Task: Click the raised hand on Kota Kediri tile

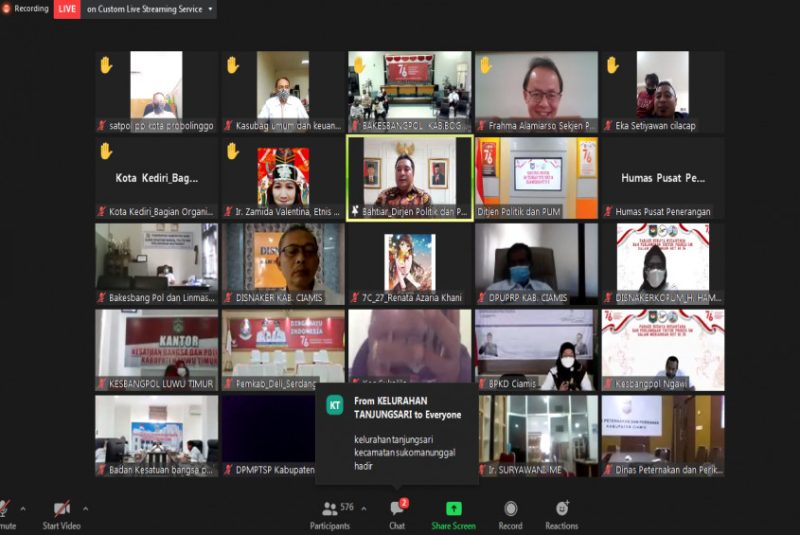Action: (106, 151)
